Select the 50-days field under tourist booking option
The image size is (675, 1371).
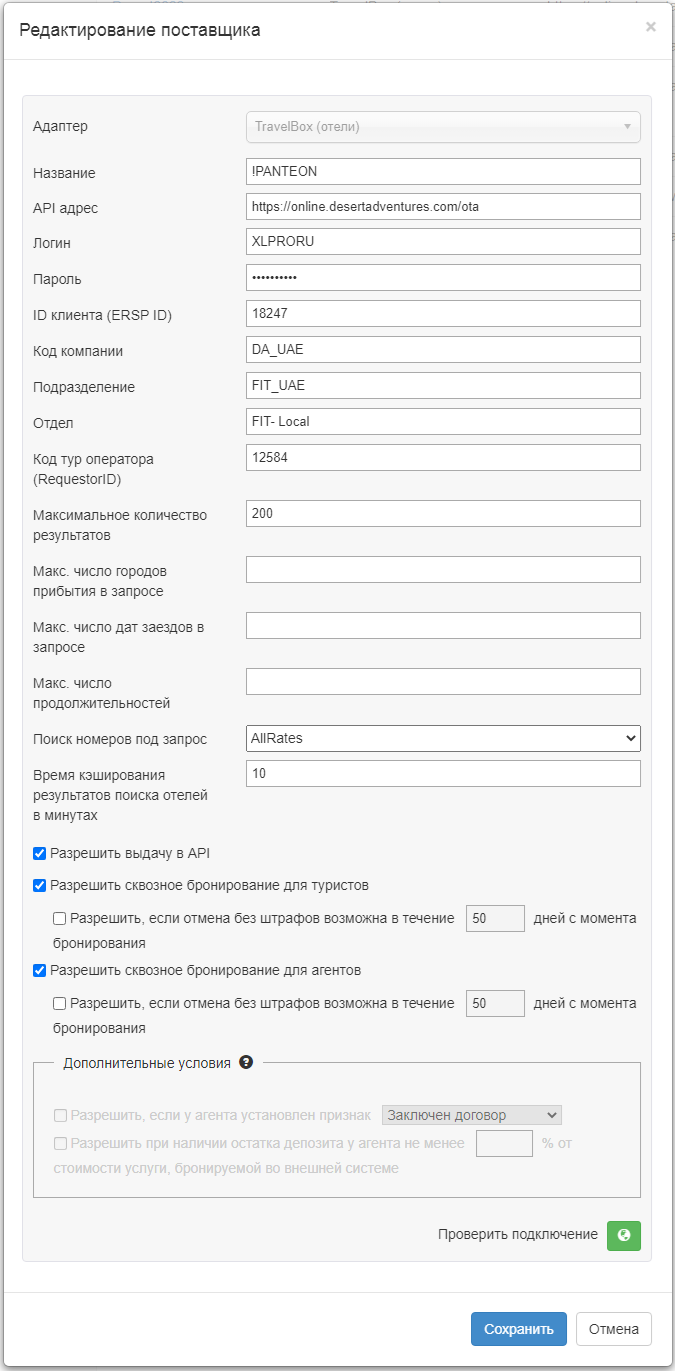click(x=494, y=918)
